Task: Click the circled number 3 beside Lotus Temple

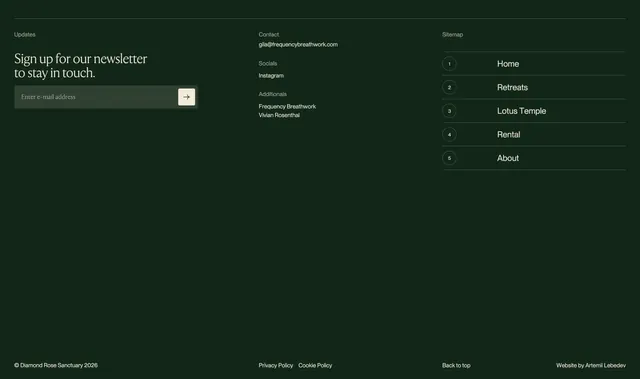Action: 449,111
